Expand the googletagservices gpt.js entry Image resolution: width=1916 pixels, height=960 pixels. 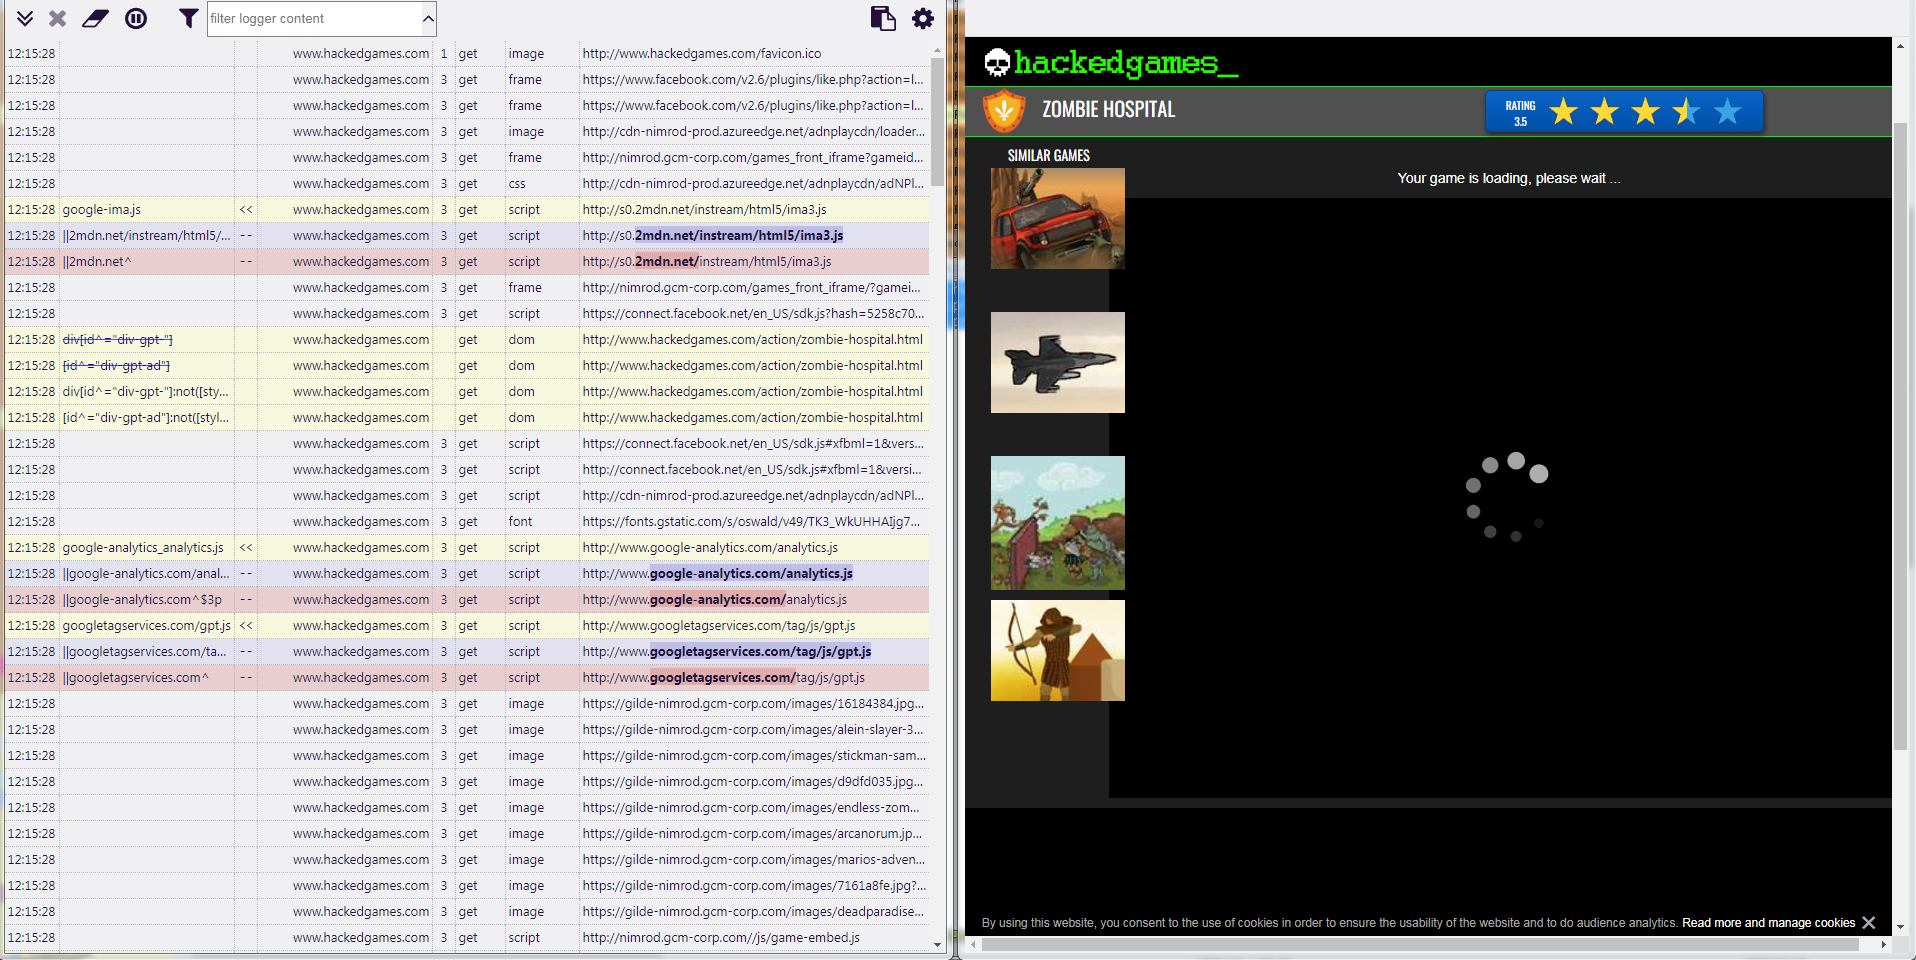(245, 625)
